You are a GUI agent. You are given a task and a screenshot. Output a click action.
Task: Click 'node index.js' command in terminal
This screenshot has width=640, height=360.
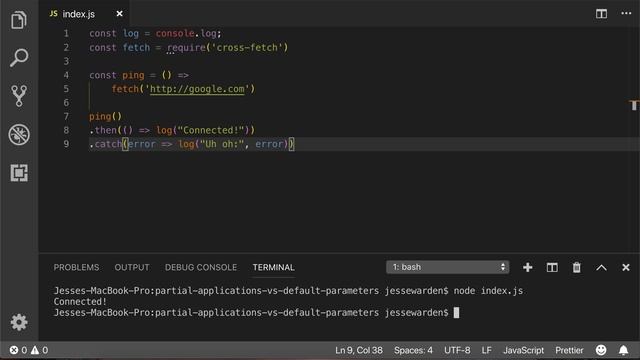coord(488,291)
